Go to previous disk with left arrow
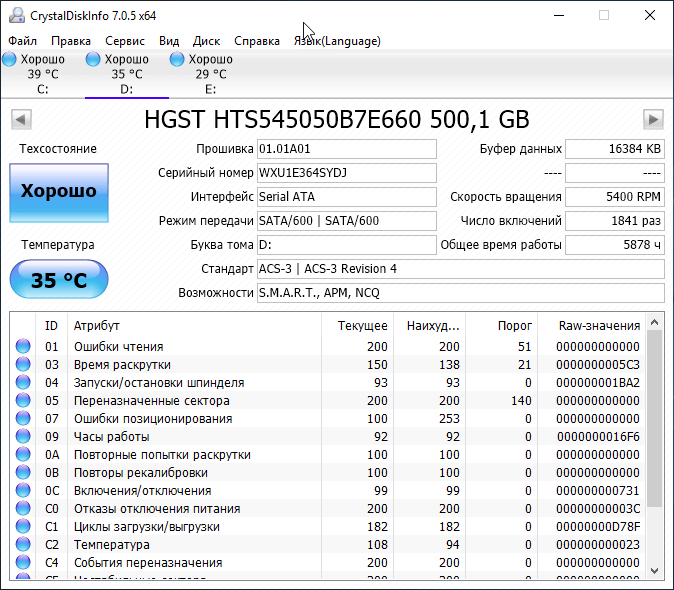Image resolution: width=674 pixels, height=590 pixels. tap(21, 119)
